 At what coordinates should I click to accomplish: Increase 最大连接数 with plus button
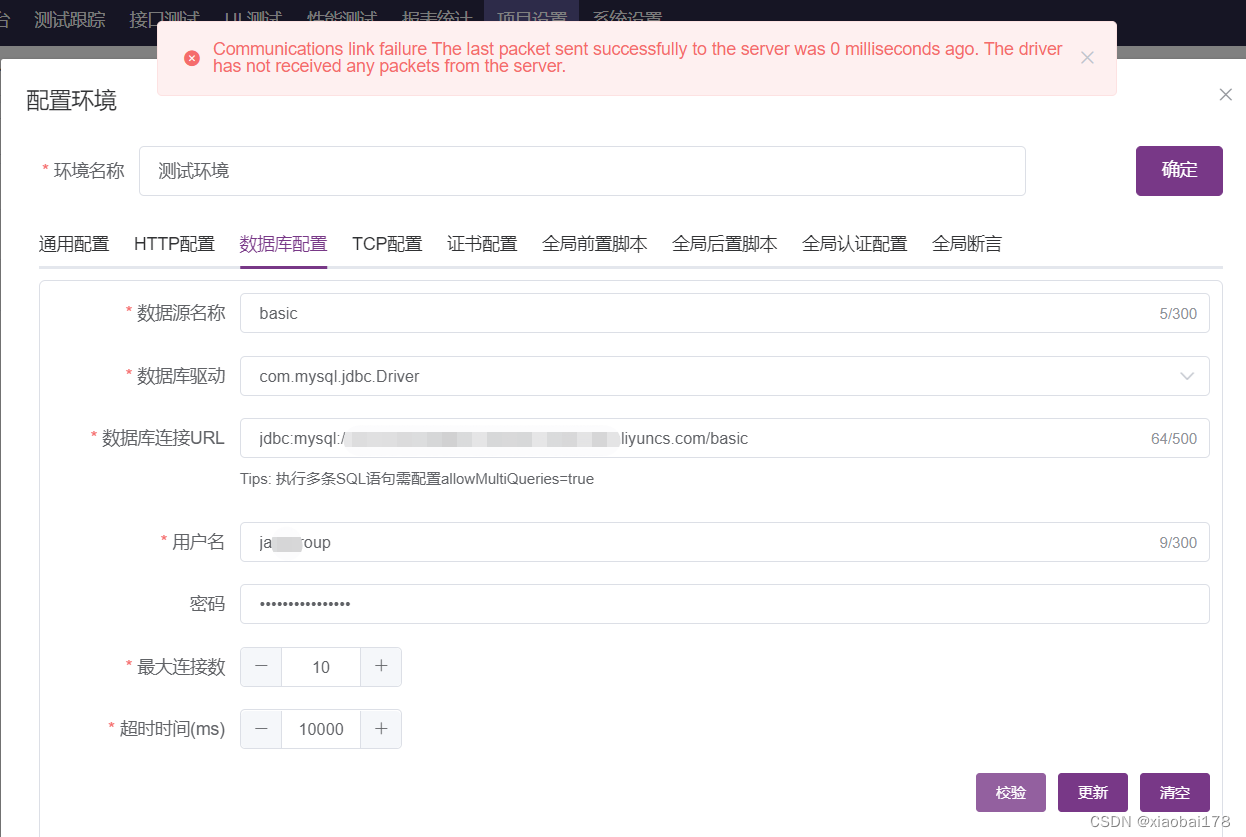pyautogui.click(x=381, y=667)
